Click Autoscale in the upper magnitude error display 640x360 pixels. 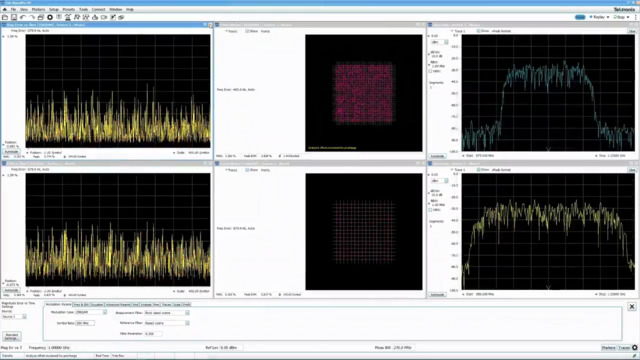[11, 151]
